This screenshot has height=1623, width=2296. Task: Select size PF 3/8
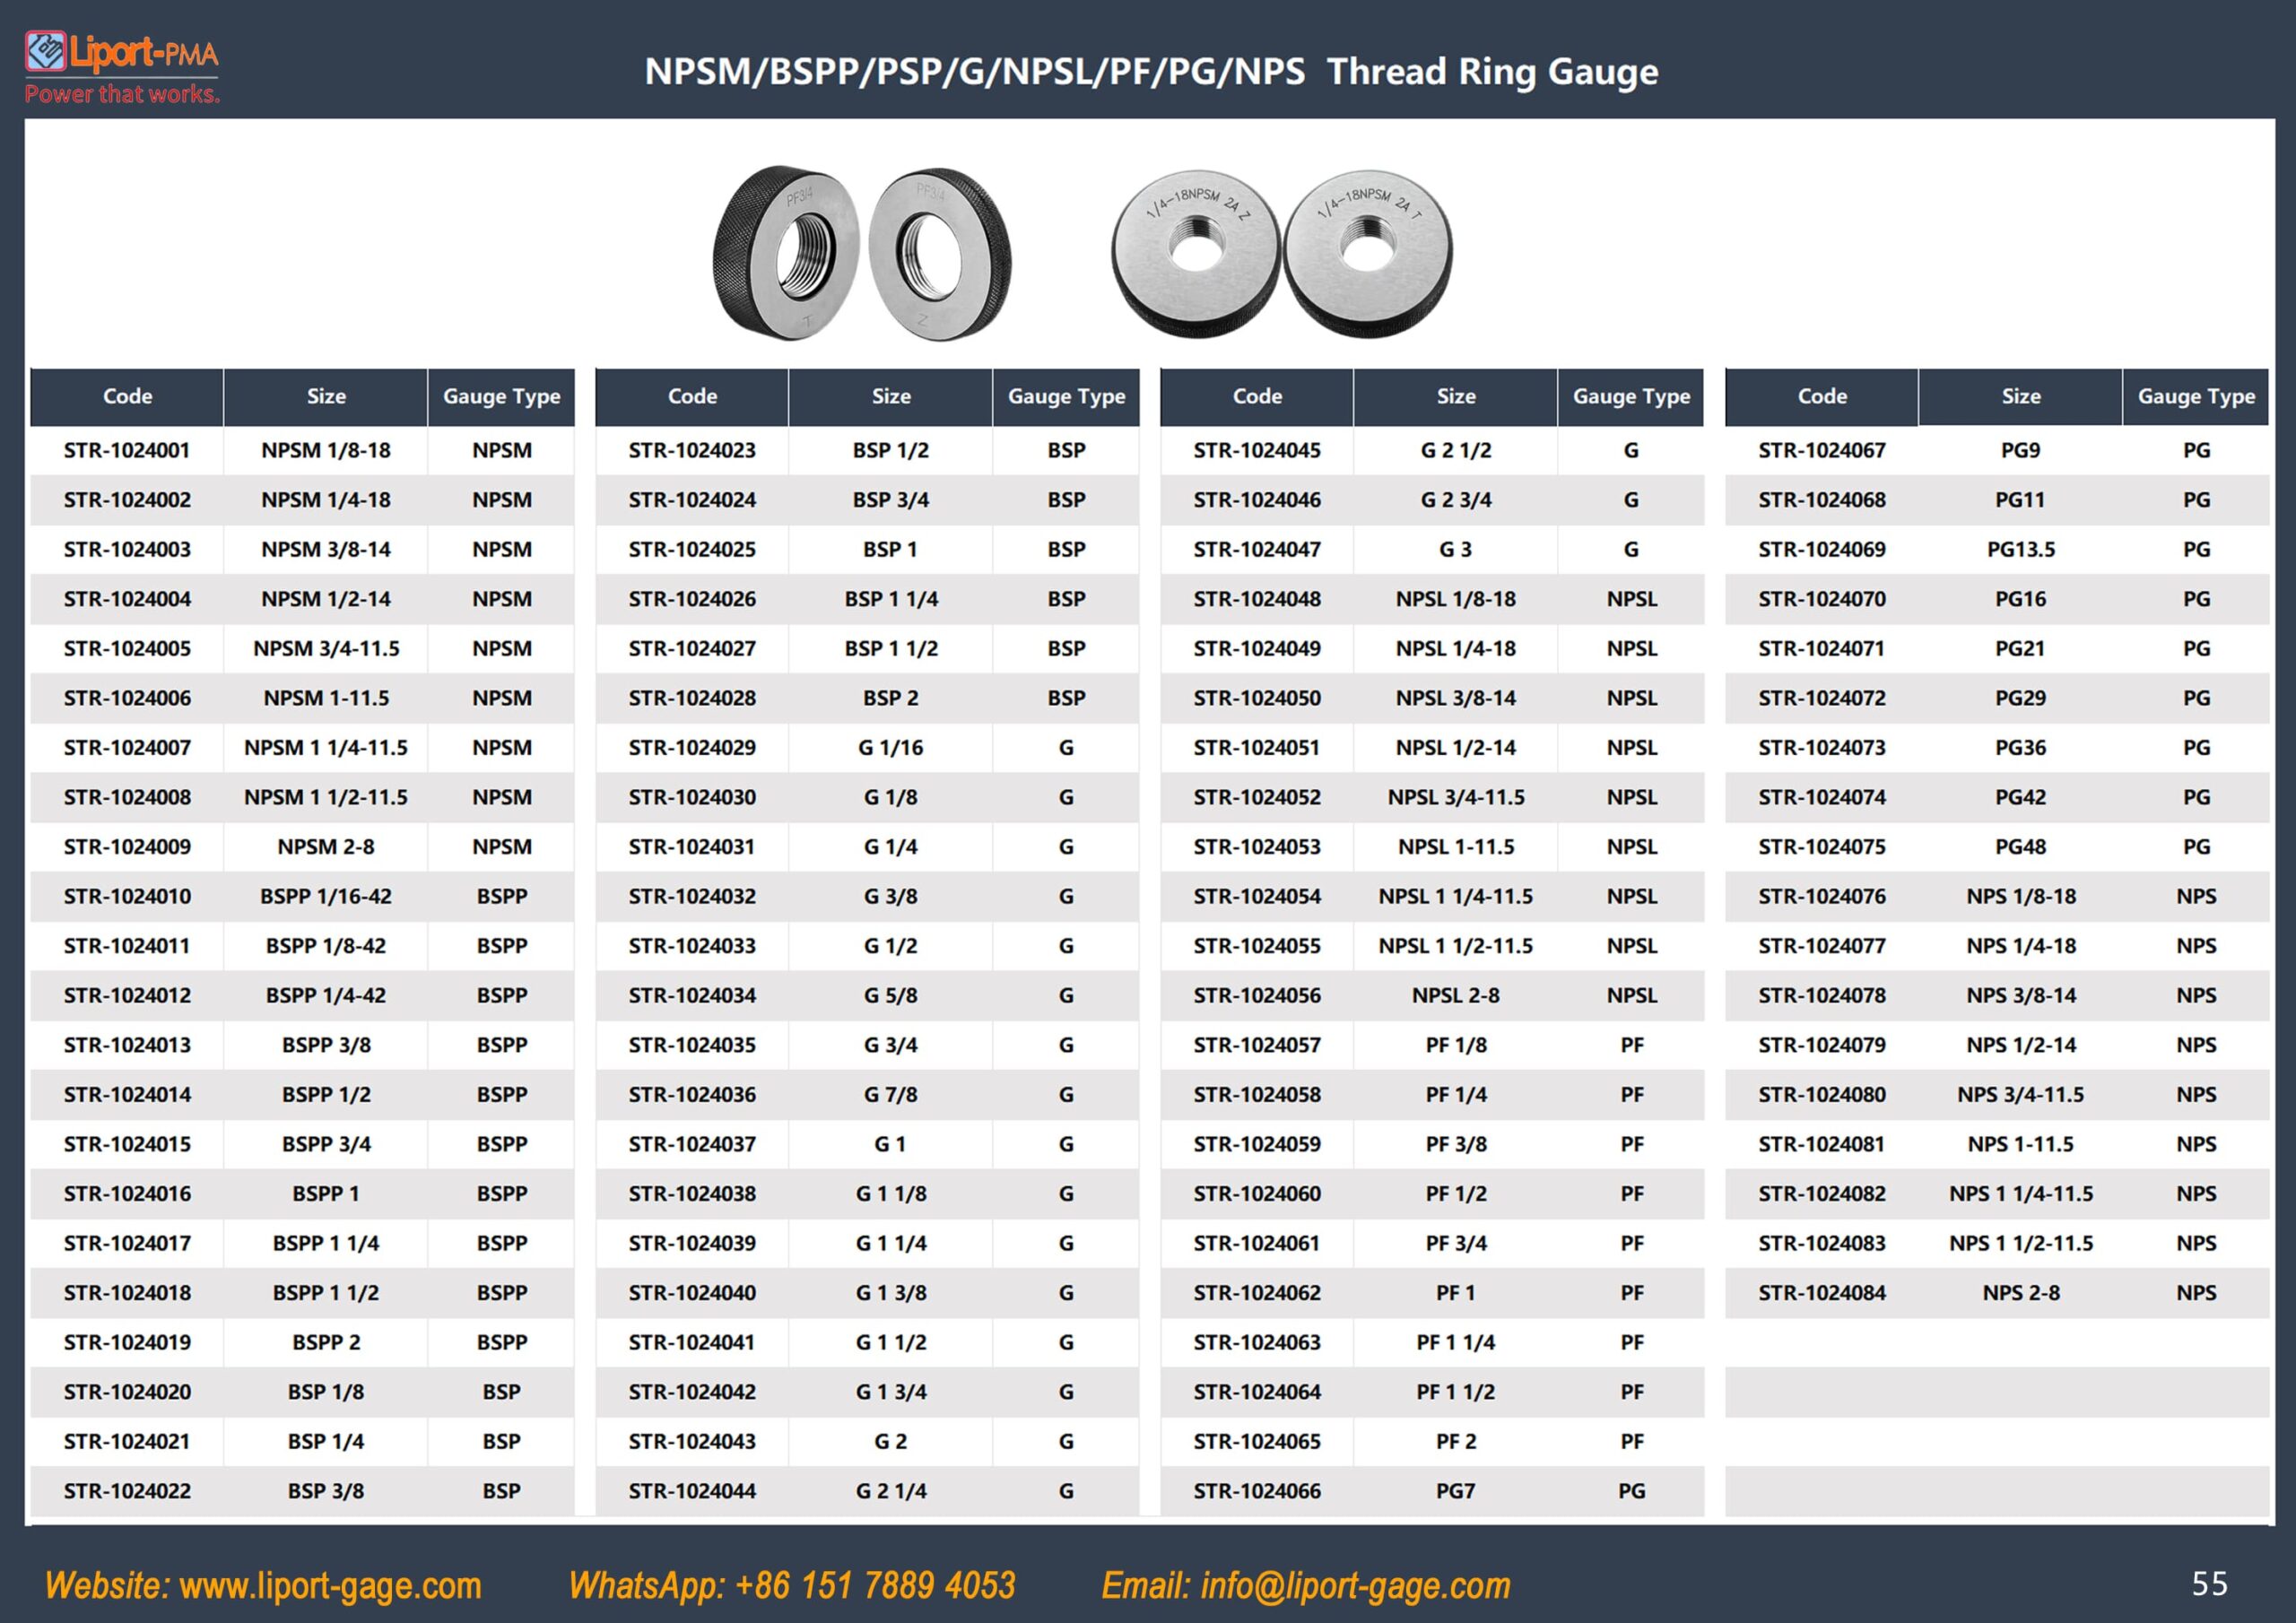tap(1456, 1144)
